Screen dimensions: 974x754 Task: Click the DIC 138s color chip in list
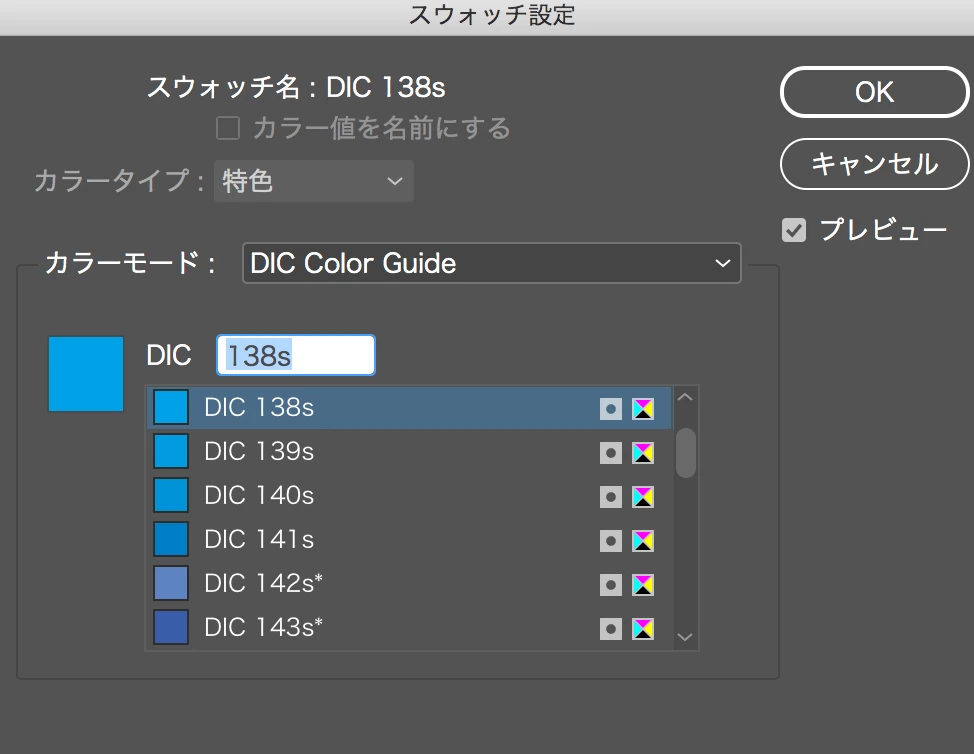tap(171, 407)
